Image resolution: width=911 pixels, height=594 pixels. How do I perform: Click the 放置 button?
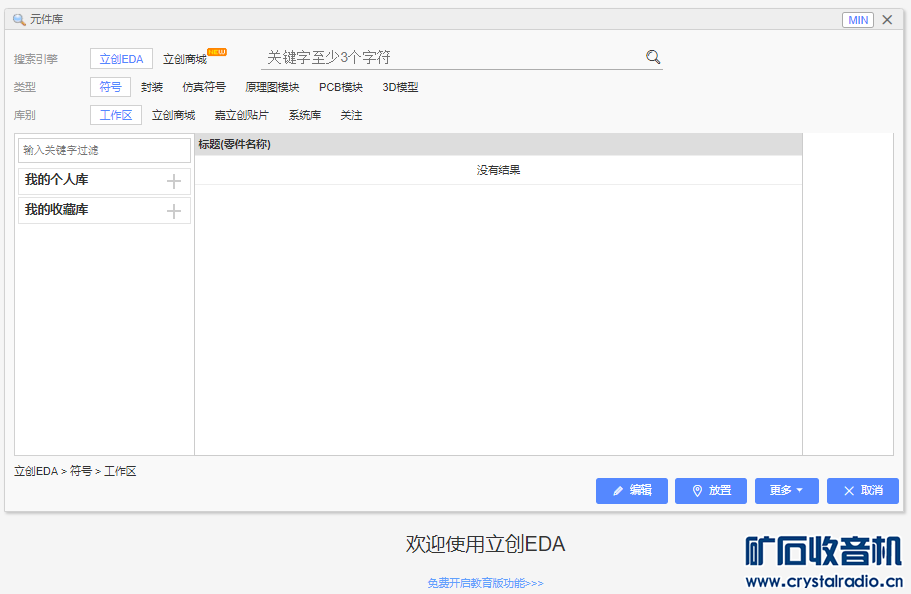click(x=711, y=491)
